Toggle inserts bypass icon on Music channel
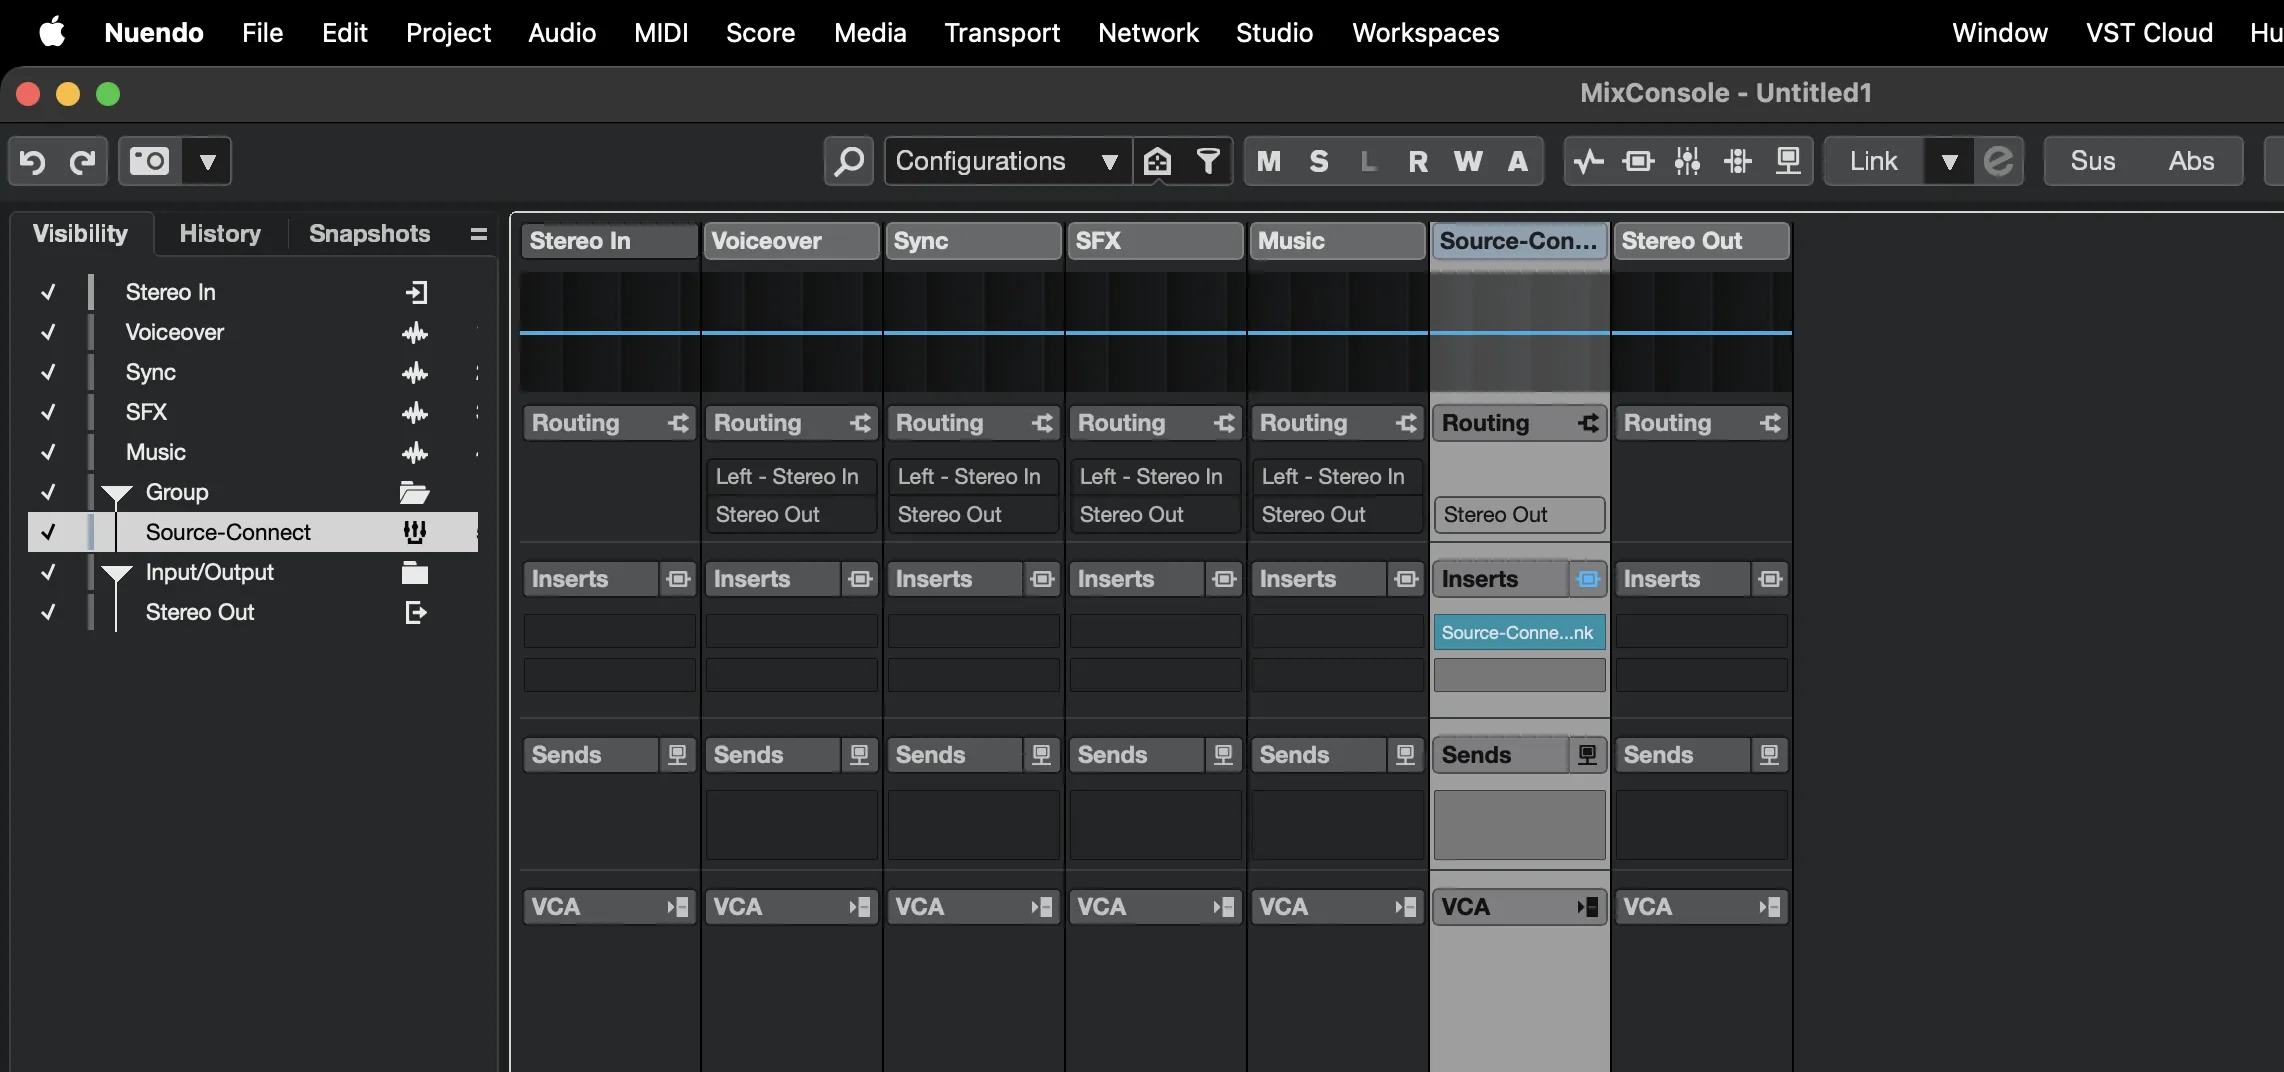 (x=1406, y=579)
